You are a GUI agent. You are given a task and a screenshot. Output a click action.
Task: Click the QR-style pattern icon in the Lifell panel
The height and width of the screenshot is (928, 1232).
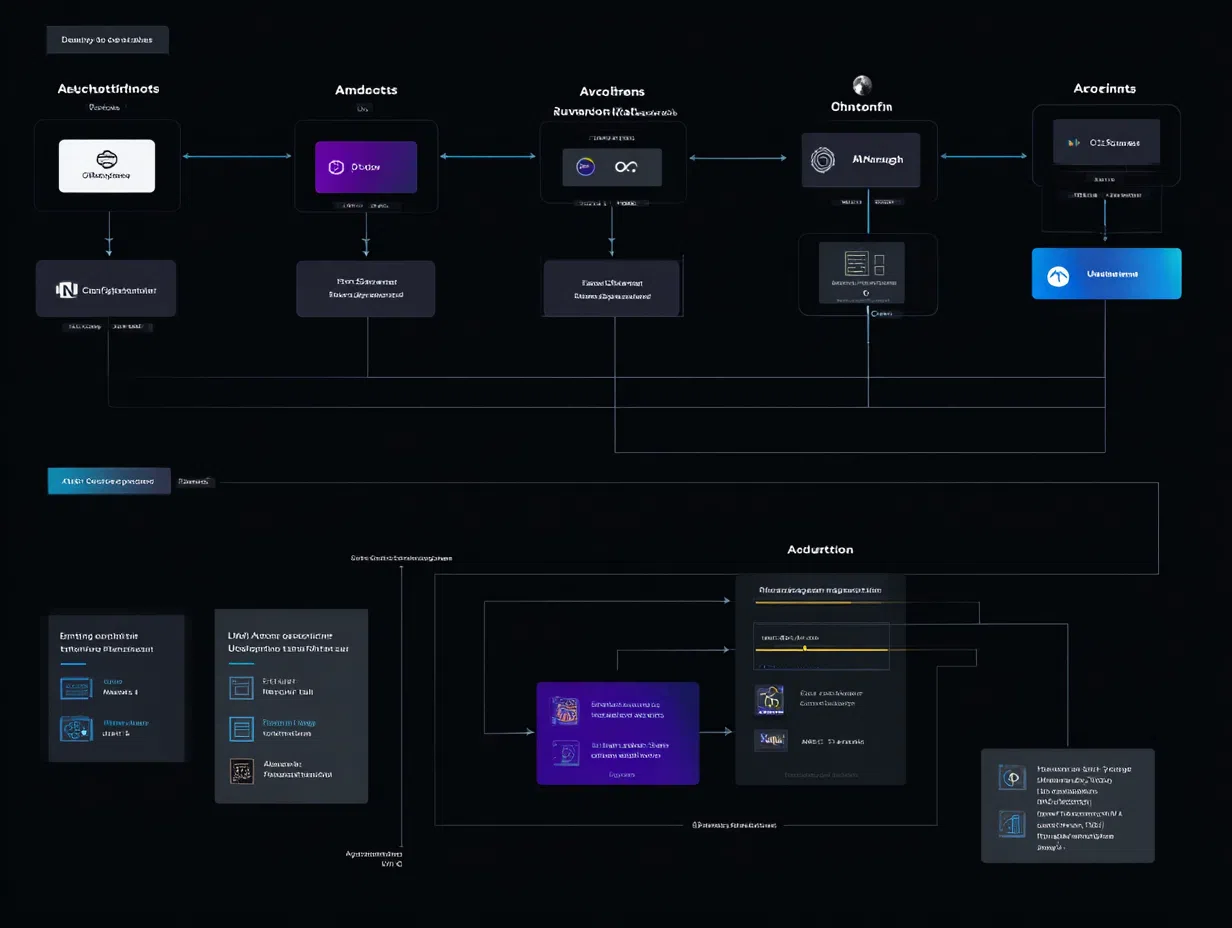click(x=242, y=770)
